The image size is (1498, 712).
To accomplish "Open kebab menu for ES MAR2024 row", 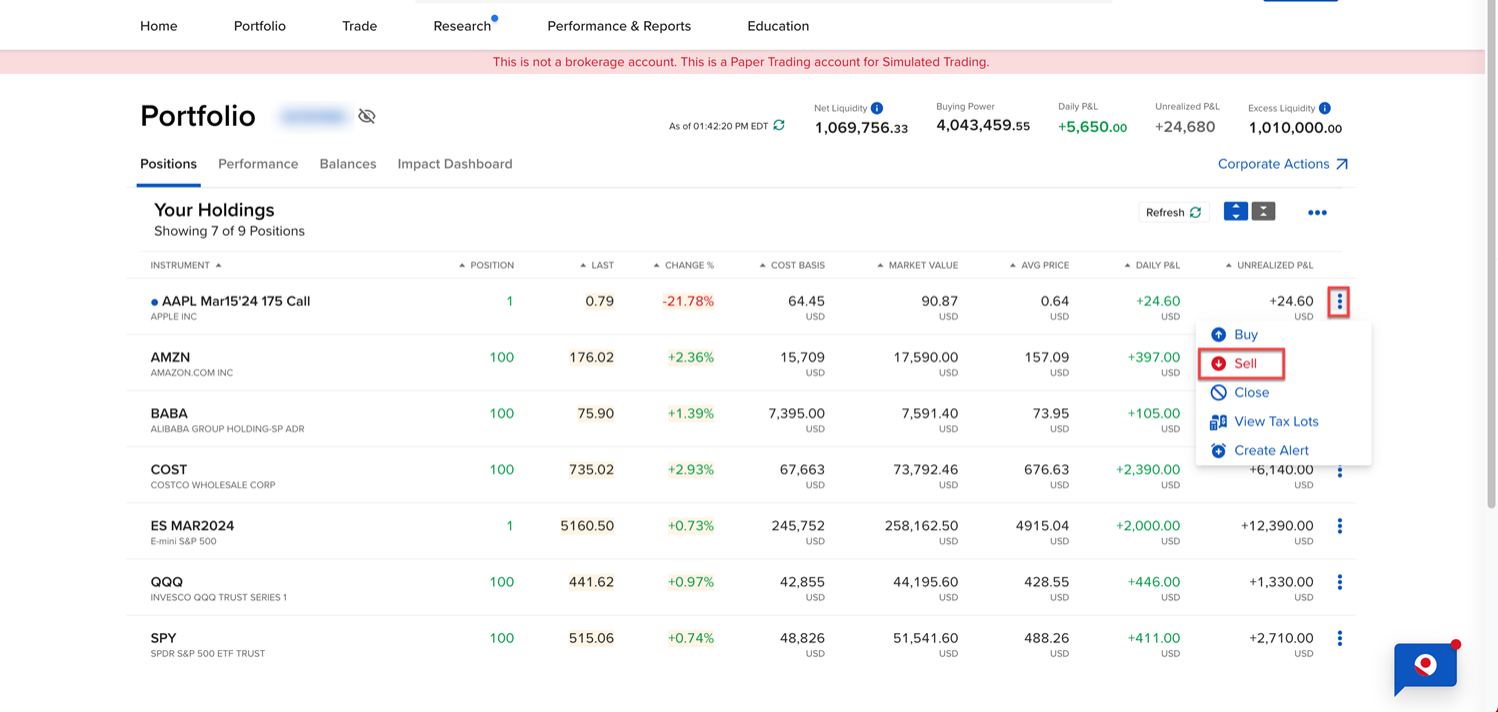I will point(1340,526).
